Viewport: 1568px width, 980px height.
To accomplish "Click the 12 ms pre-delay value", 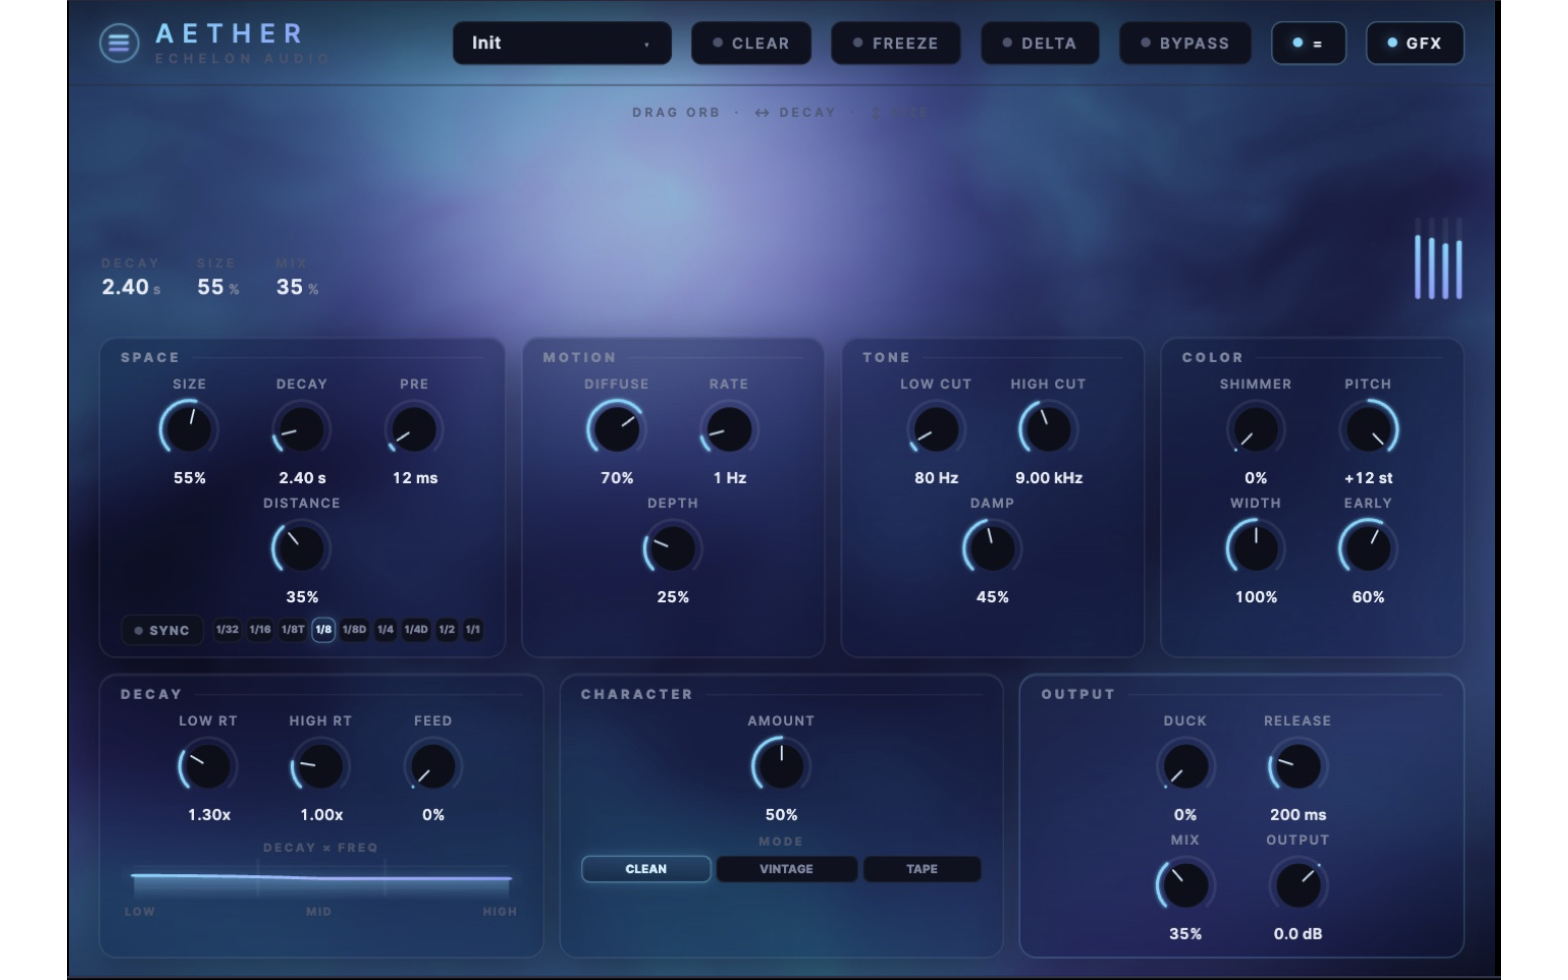I will click(415, 478).
